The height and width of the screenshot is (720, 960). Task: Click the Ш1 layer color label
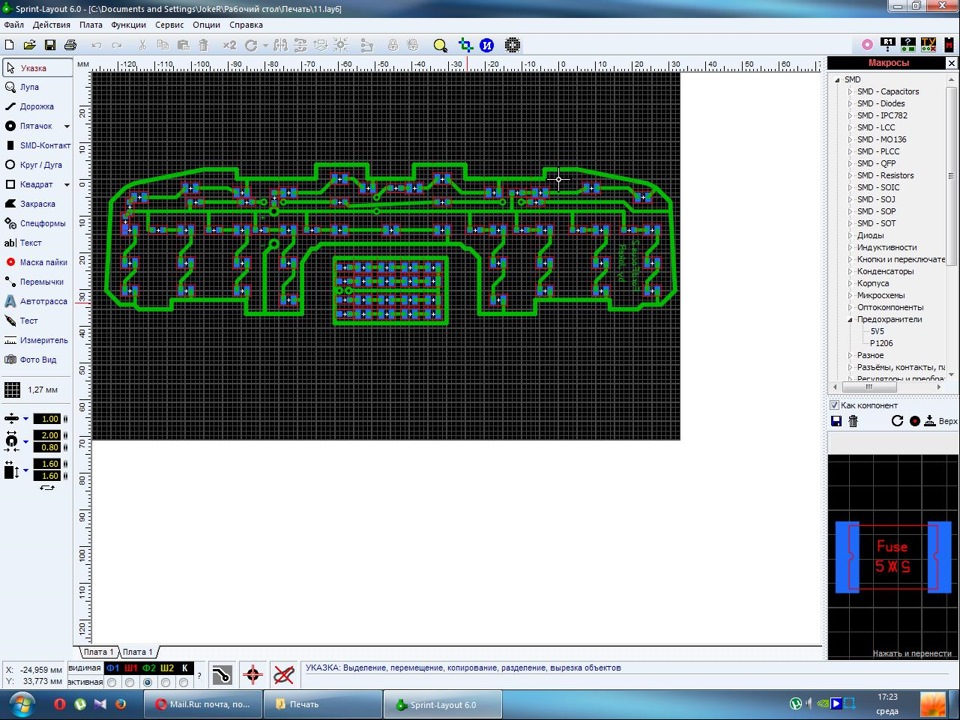(130, 668)
